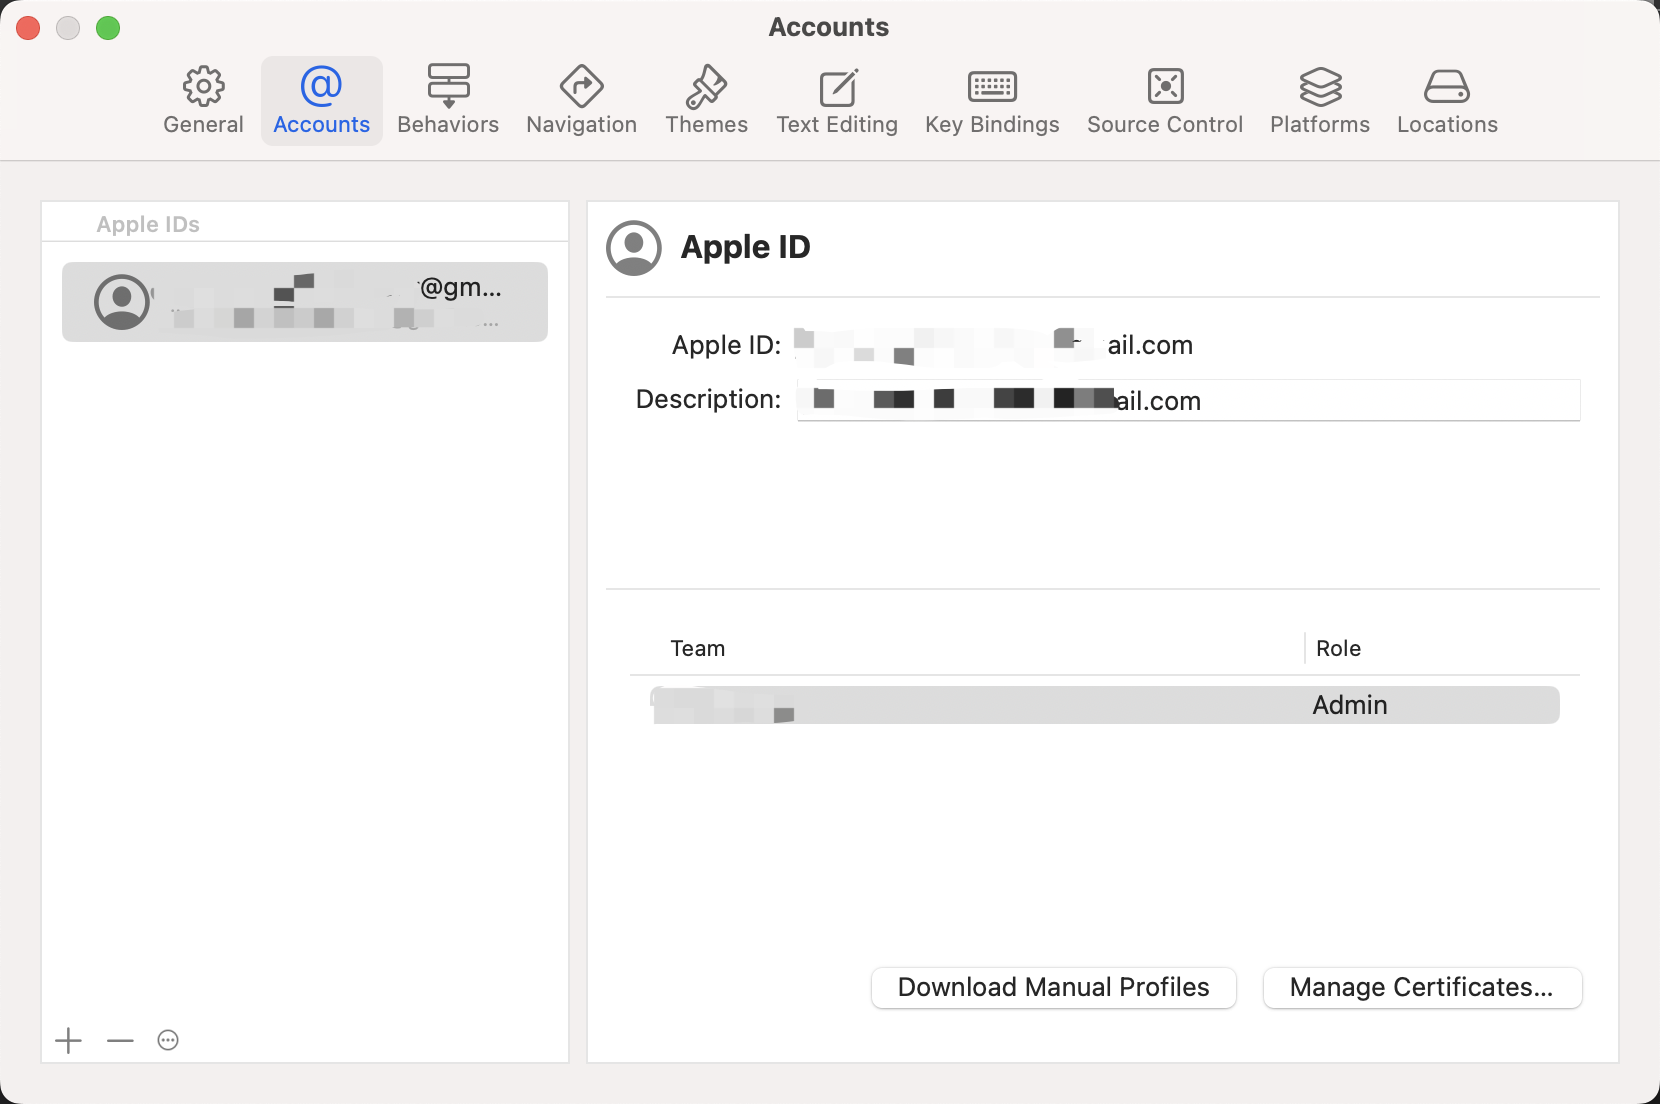Click Download Manual Profiles button
The width and height of the screenshot is (1660, 1104).
pyautogui.click(x=1054, y=988)
